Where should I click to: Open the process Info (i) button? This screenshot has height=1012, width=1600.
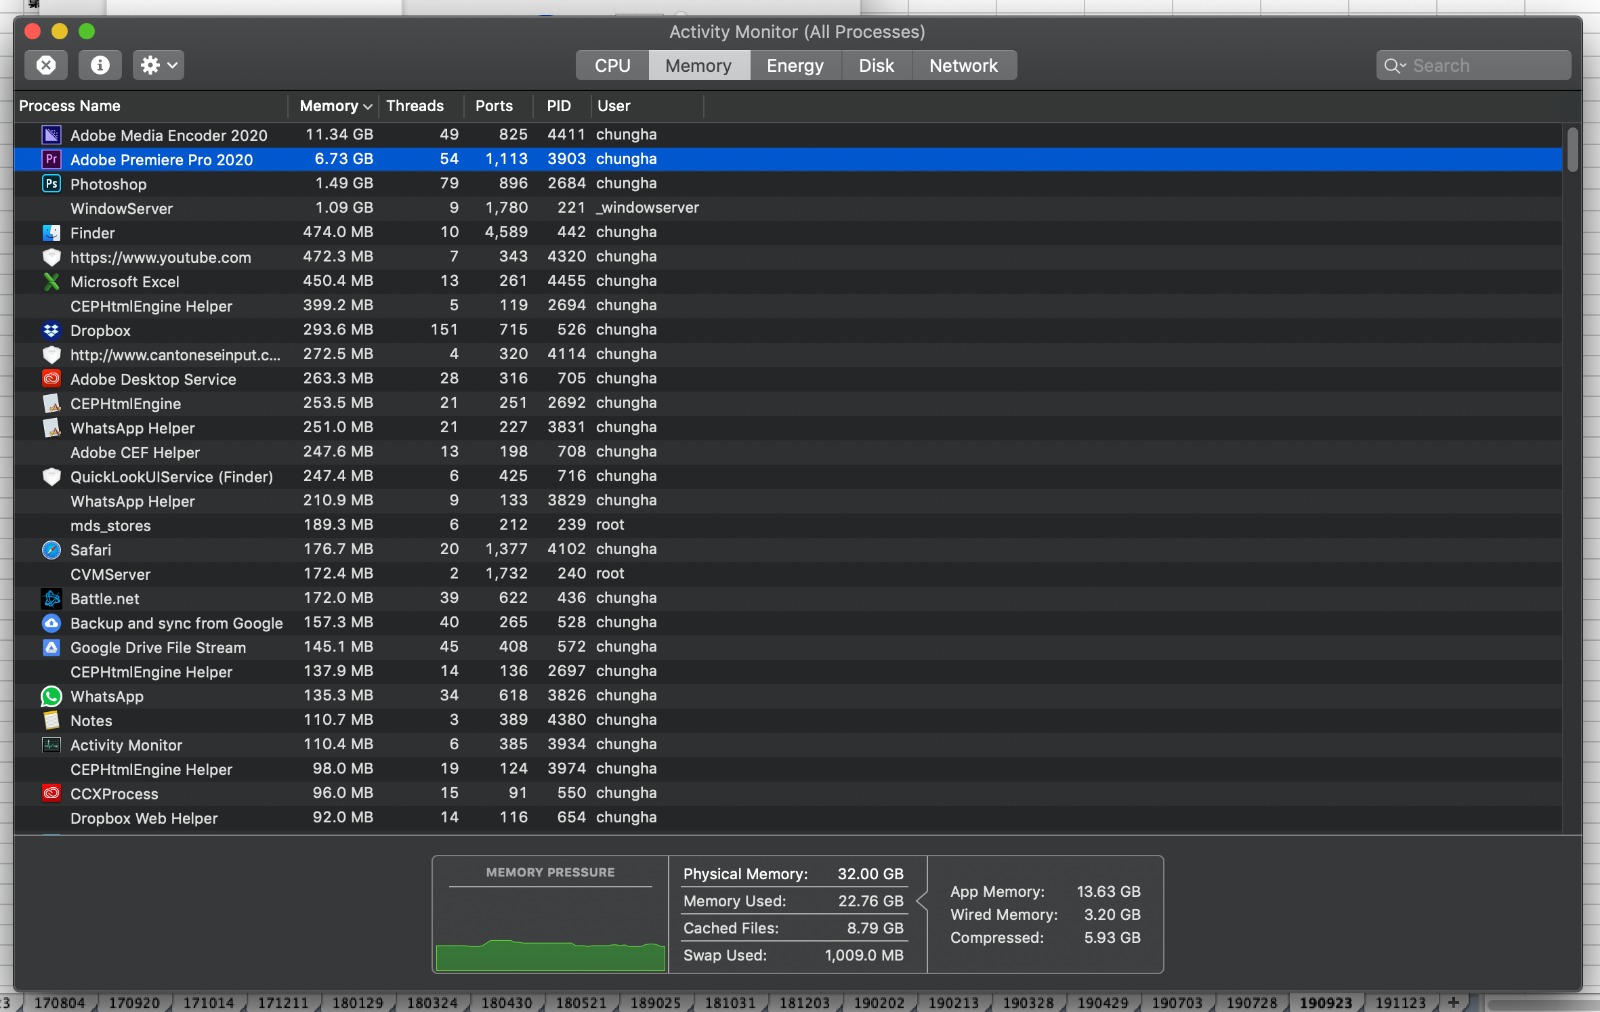pos(100,65)
